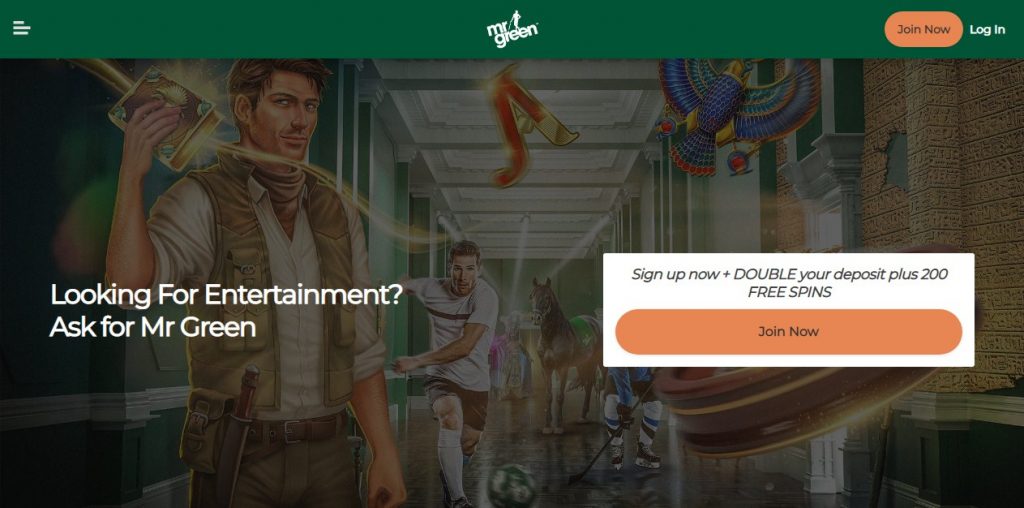Click the orange Join Now header button
Screen dimensions: 1024x508
click(923, 29)
